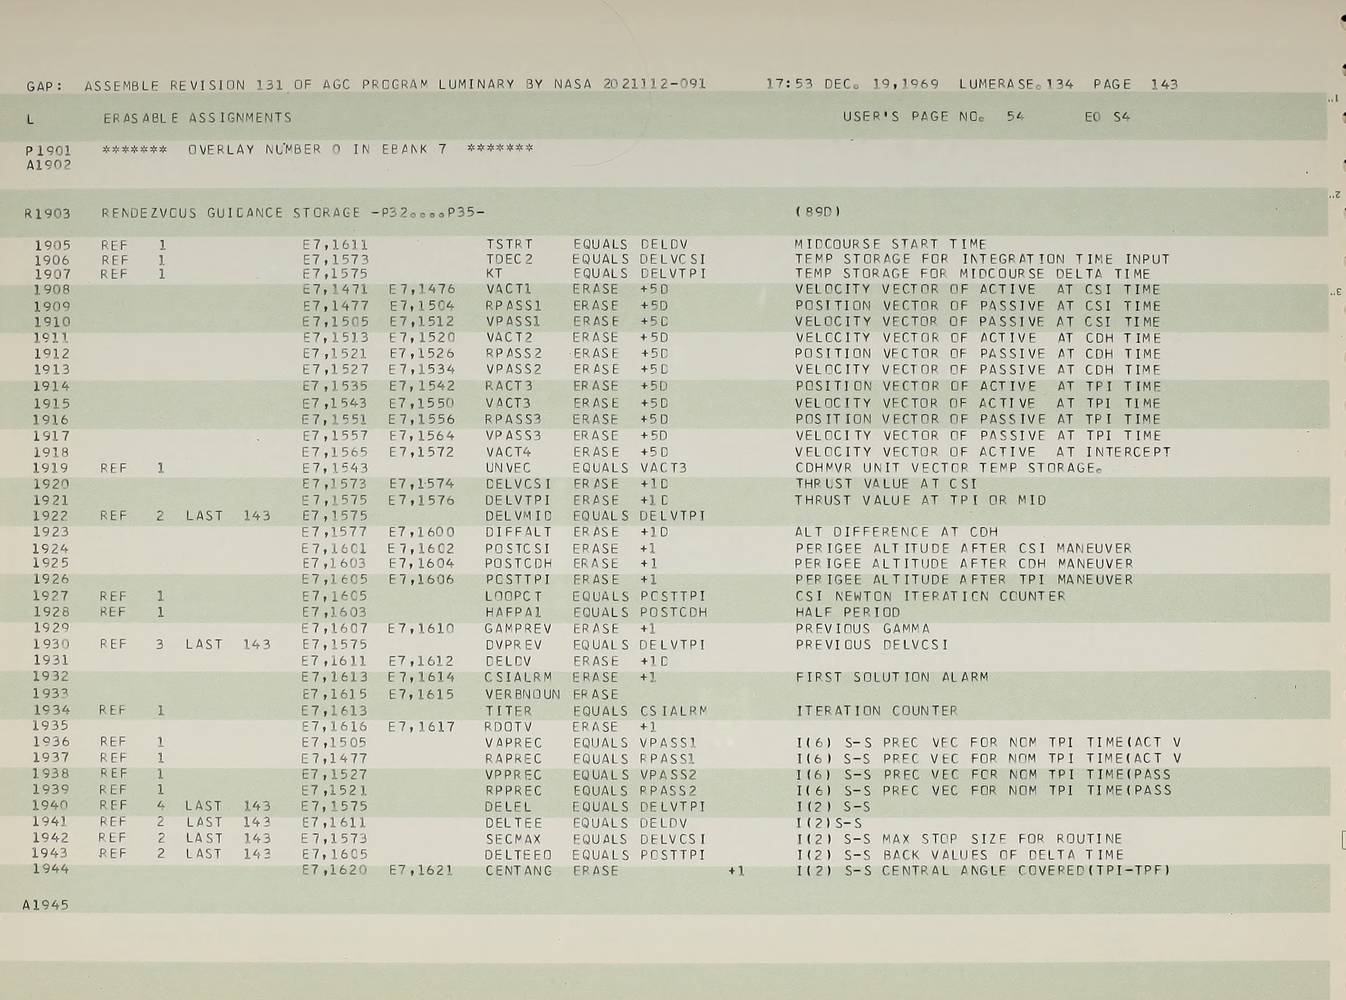Click the symbol name RDOTV

click(509, 727)
